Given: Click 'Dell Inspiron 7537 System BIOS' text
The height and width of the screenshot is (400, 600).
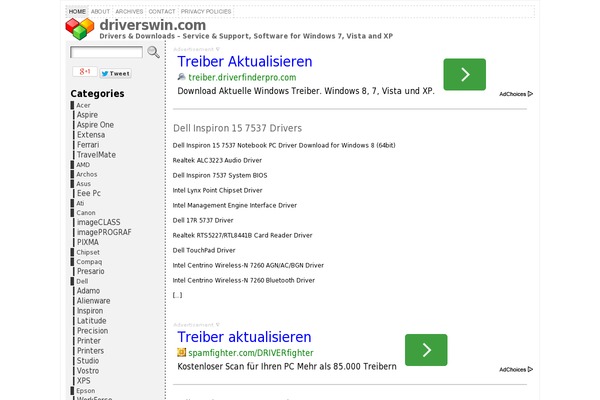Looking at the screenshot, I should (220, 175).
